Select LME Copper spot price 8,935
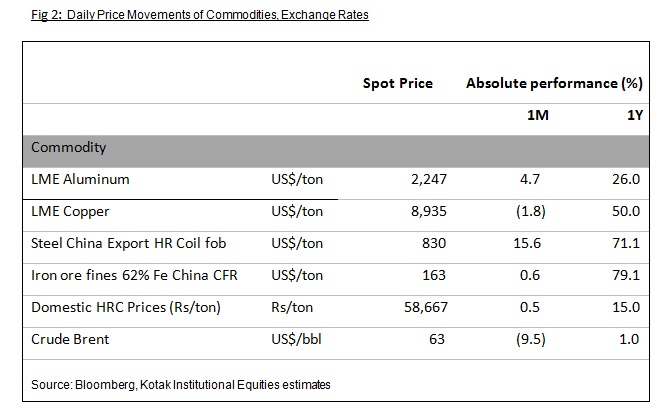This screenshot has height=411, width=665. pos(428,211)
